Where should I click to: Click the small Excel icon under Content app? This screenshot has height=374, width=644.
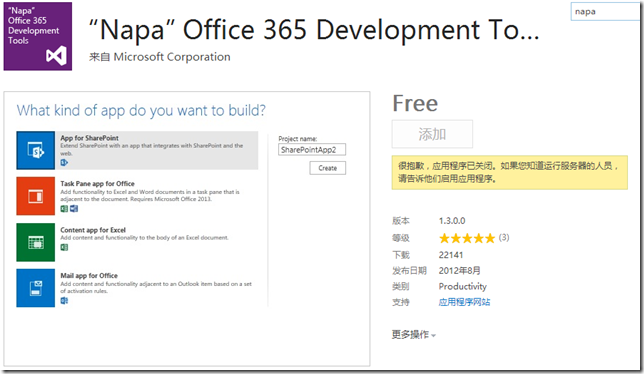tap(64, 247)
